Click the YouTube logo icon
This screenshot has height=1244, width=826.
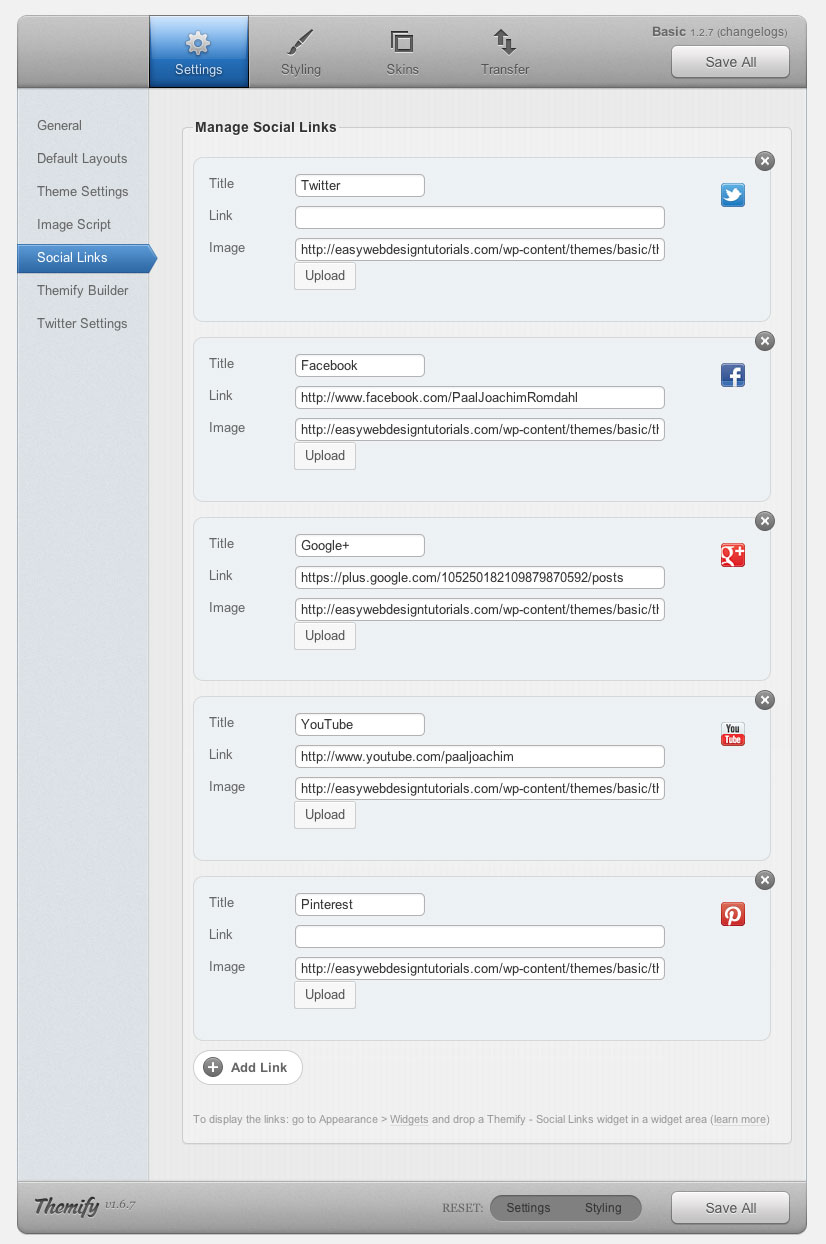pyautogui.click(x=733, y=734)
